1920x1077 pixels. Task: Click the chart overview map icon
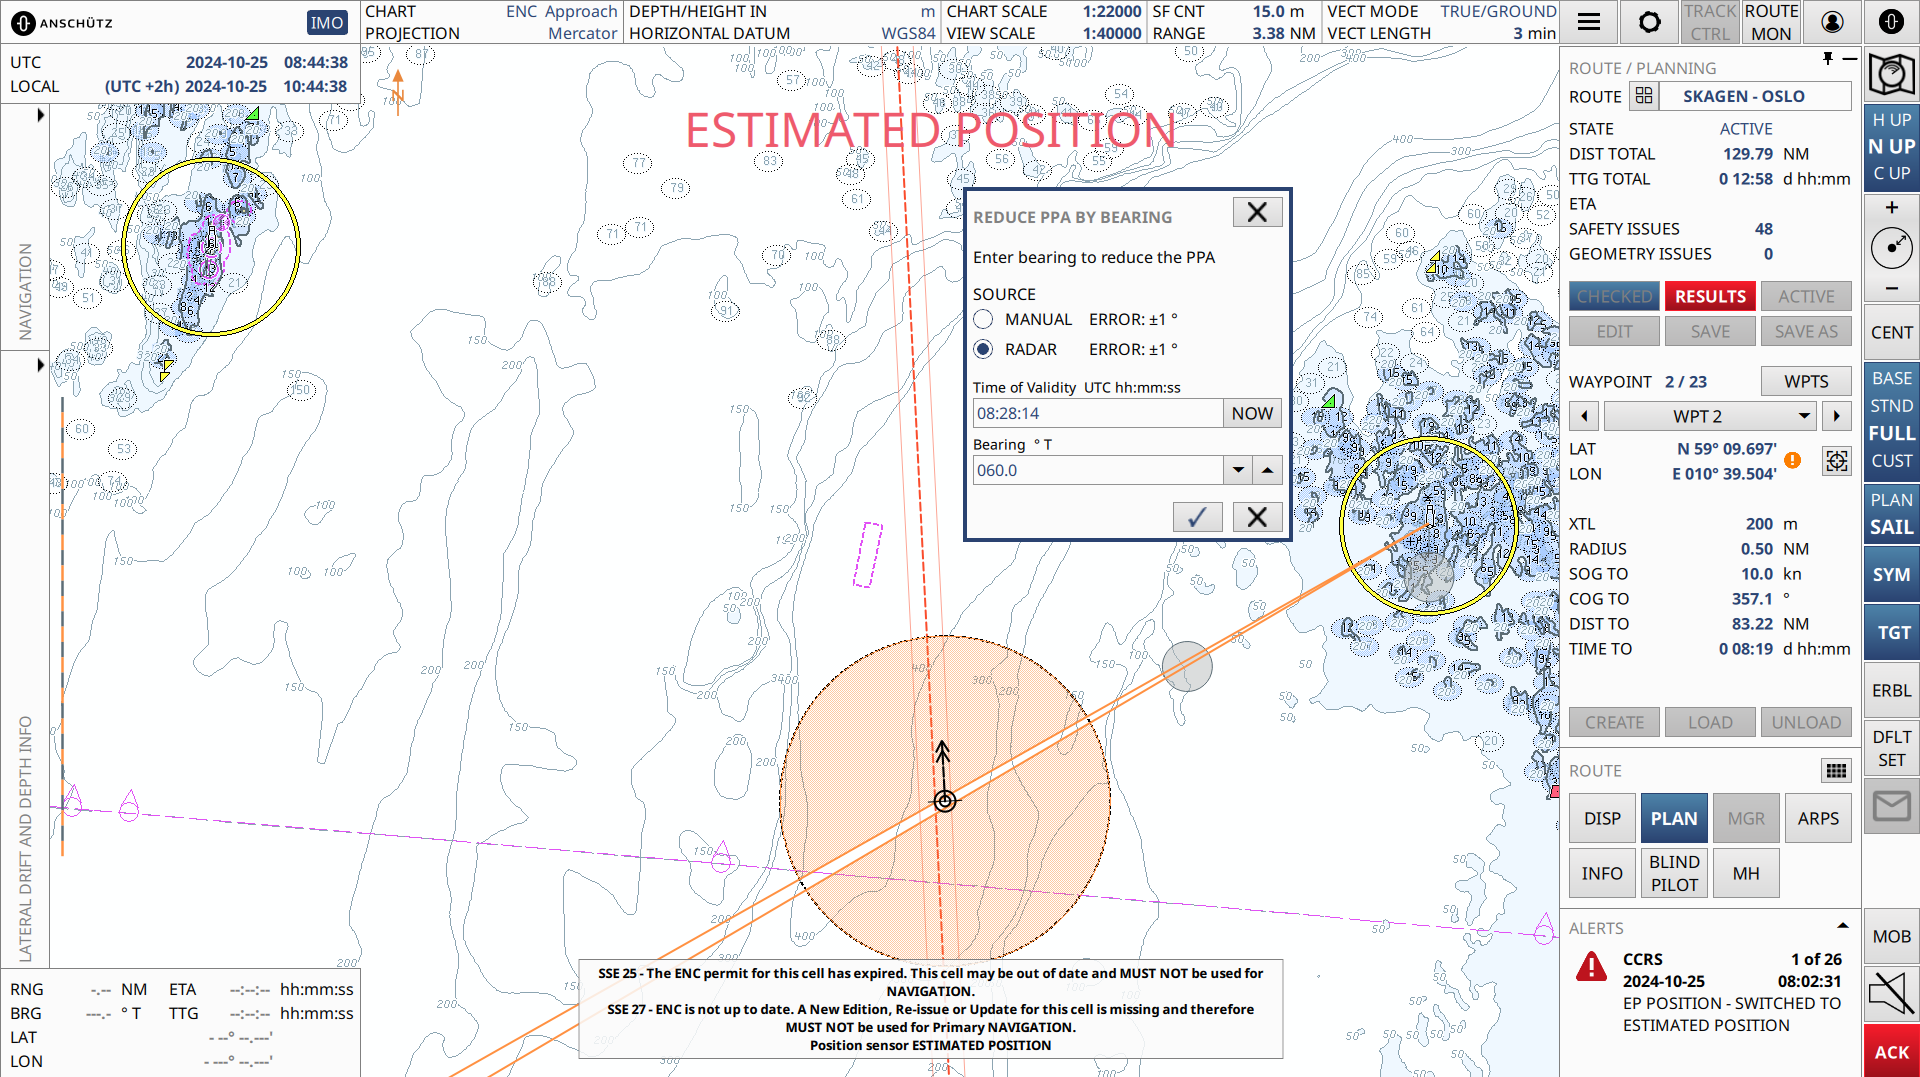1891,73
